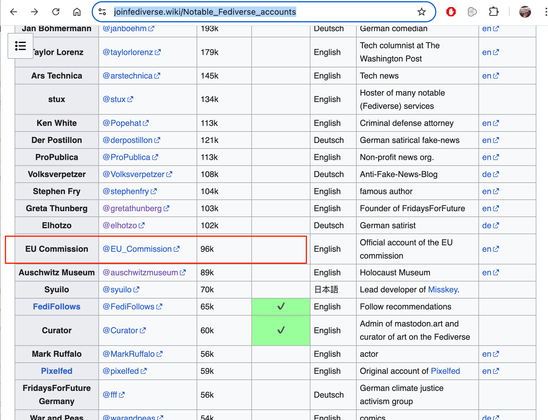
Task: Open Wikipedia en link for Ken White
Action: coord(490,123)
